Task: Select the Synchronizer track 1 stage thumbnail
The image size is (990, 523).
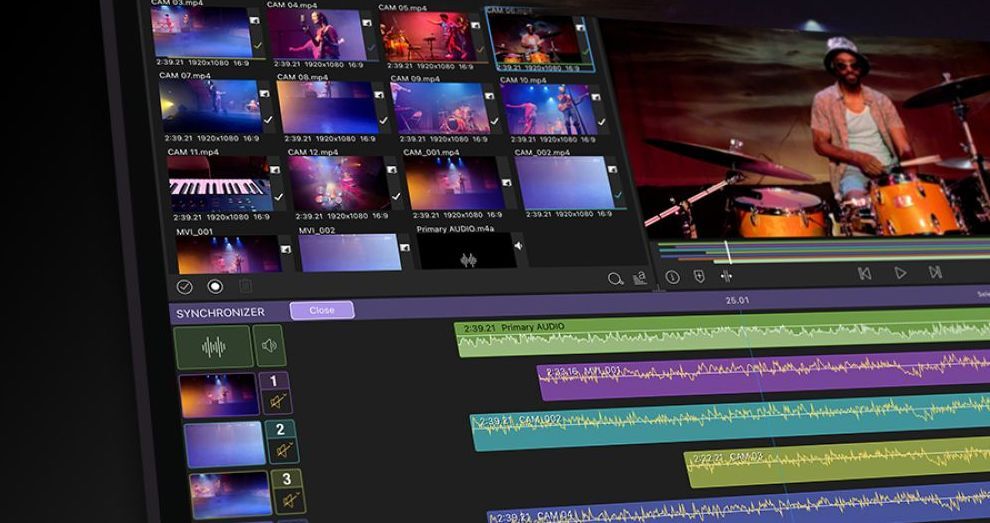Action: (218, 395)
